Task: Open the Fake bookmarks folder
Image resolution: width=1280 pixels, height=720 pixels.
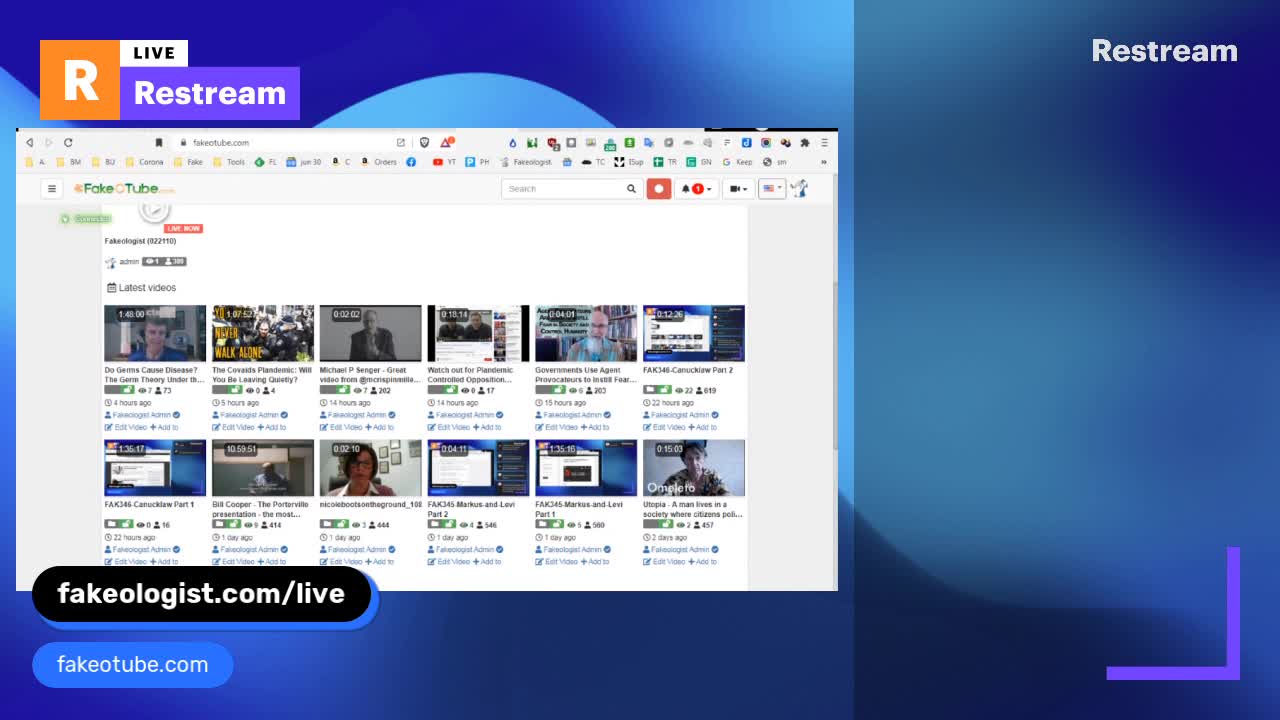Action: pos(188,162)
